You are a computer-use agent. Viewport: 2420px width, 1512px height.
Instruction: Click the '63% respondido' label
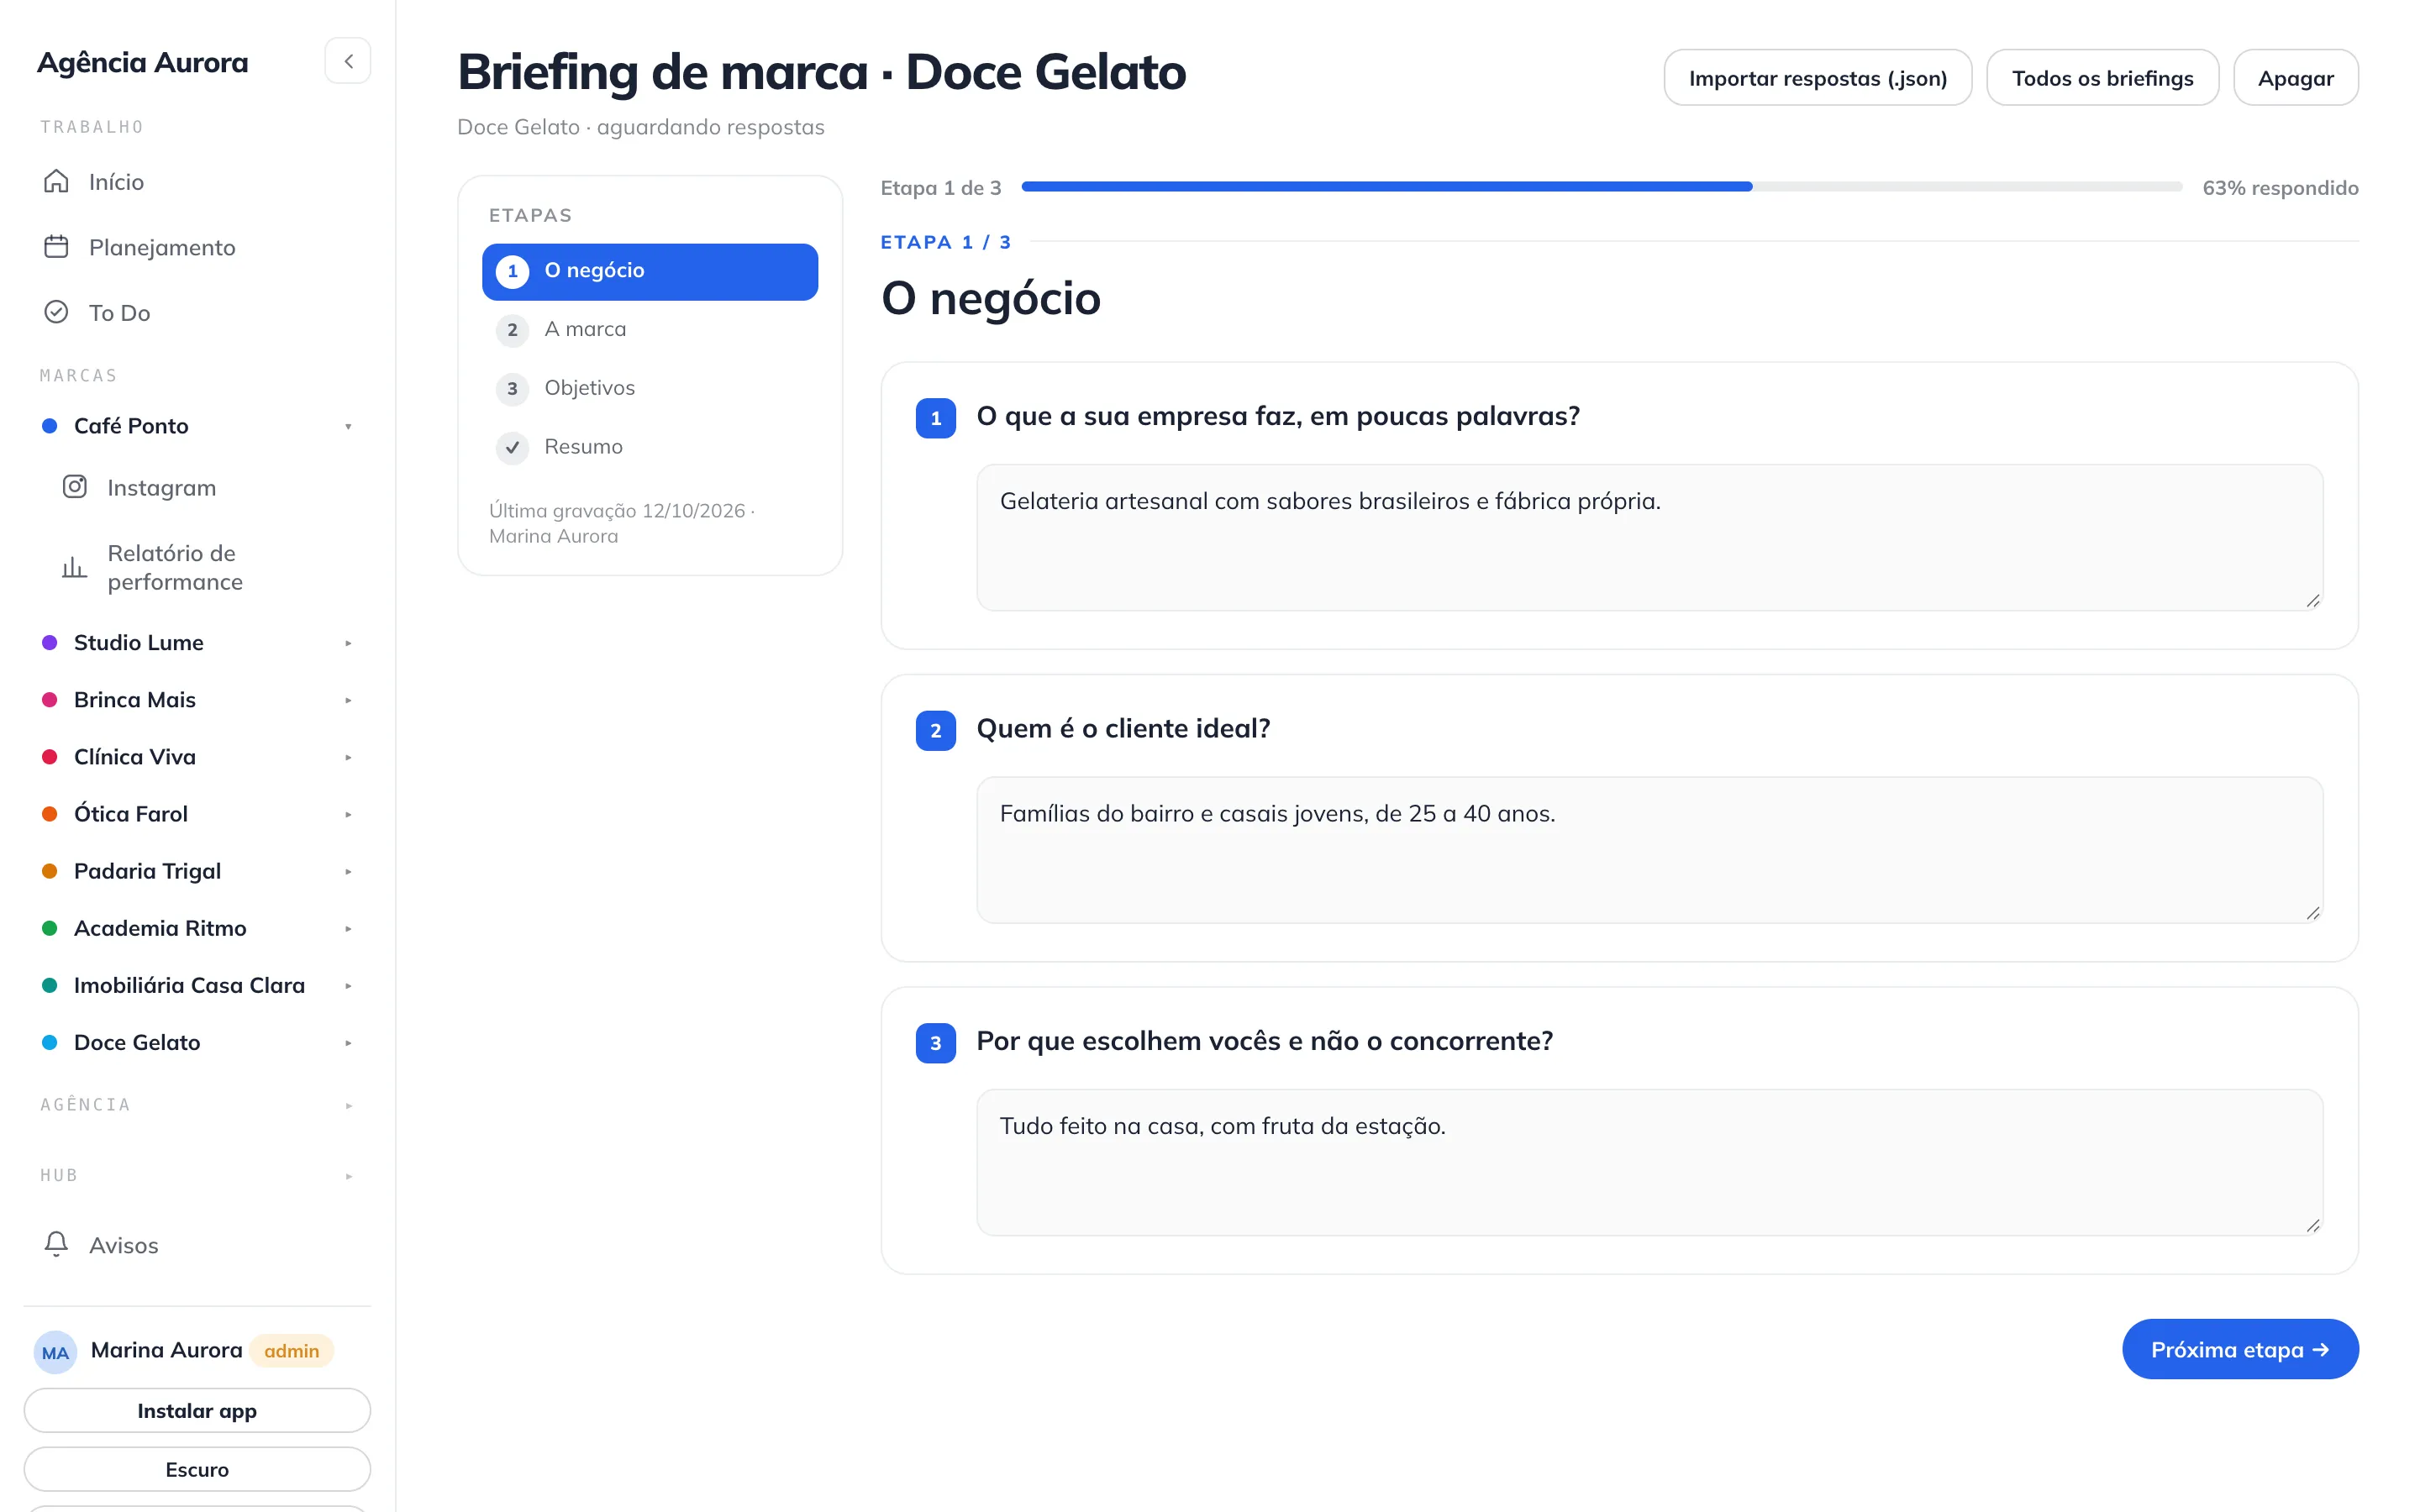click(x=2280, y=188)
